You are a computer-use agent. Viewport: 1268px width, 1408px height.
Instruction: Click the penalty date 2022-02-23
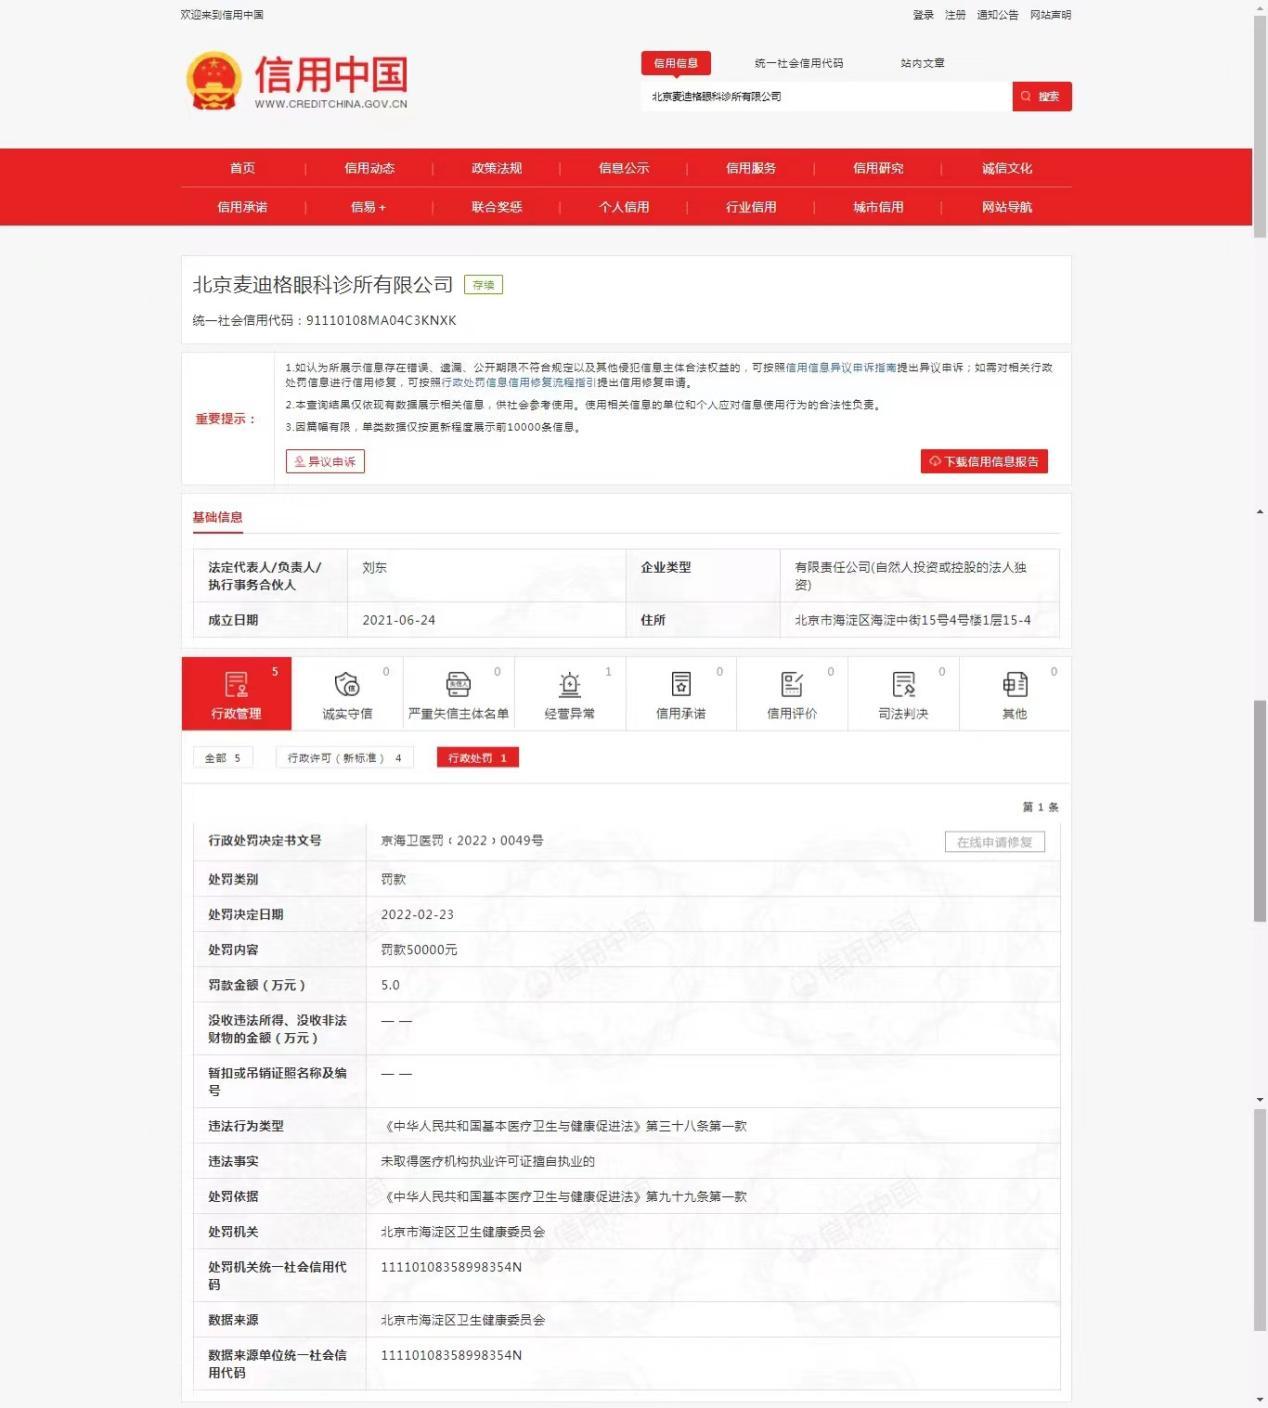tap(417, 914)
